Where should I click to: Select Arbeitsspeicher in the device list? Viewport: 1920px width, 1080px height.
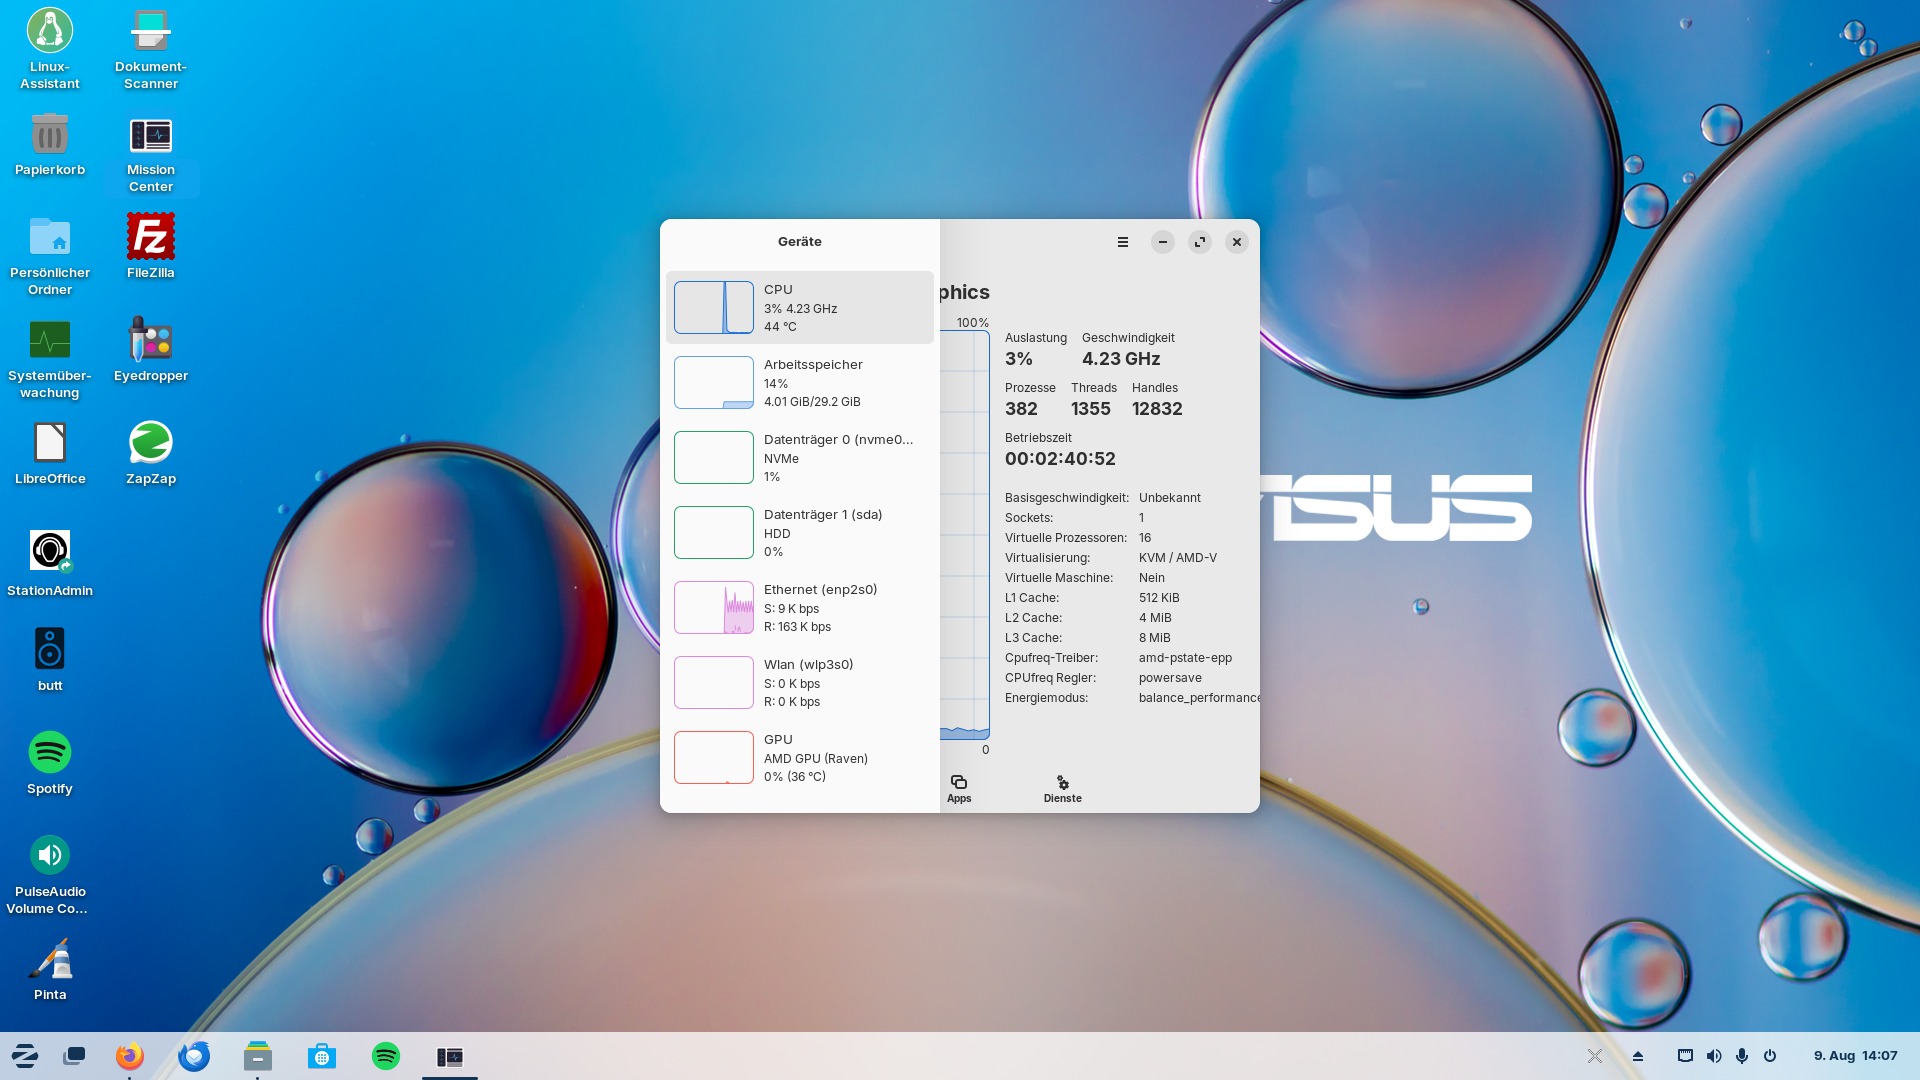point(799,382)
